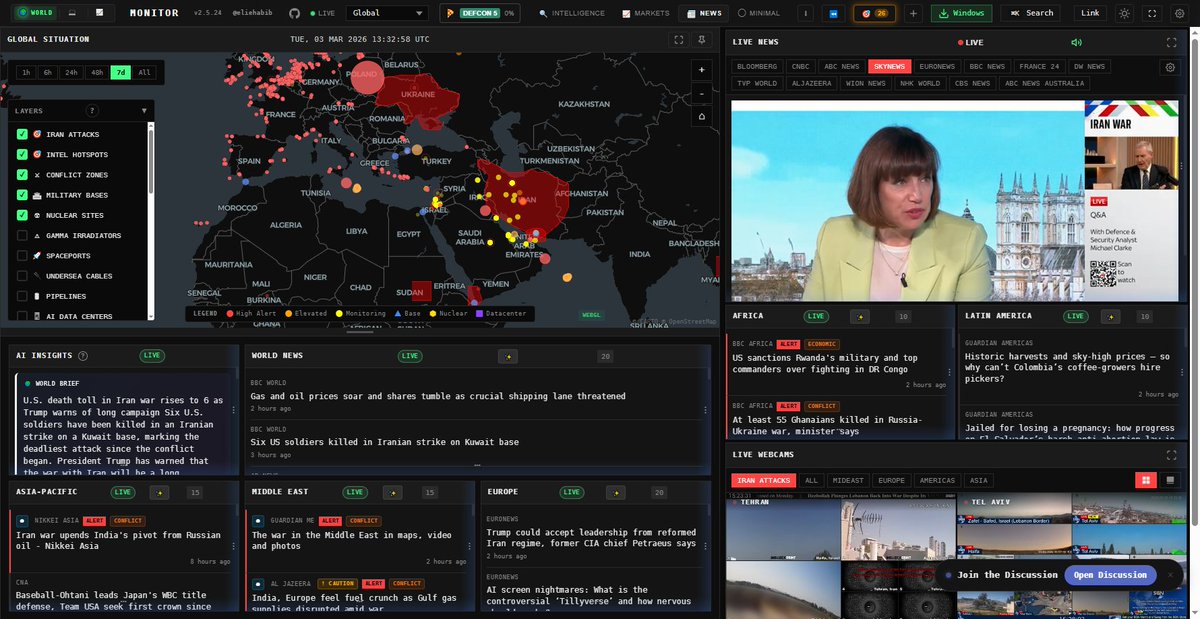Click the Africa panel sparkle summarize icon
This screenshot has height=619, width=1200.
click(x=858, y=316)
